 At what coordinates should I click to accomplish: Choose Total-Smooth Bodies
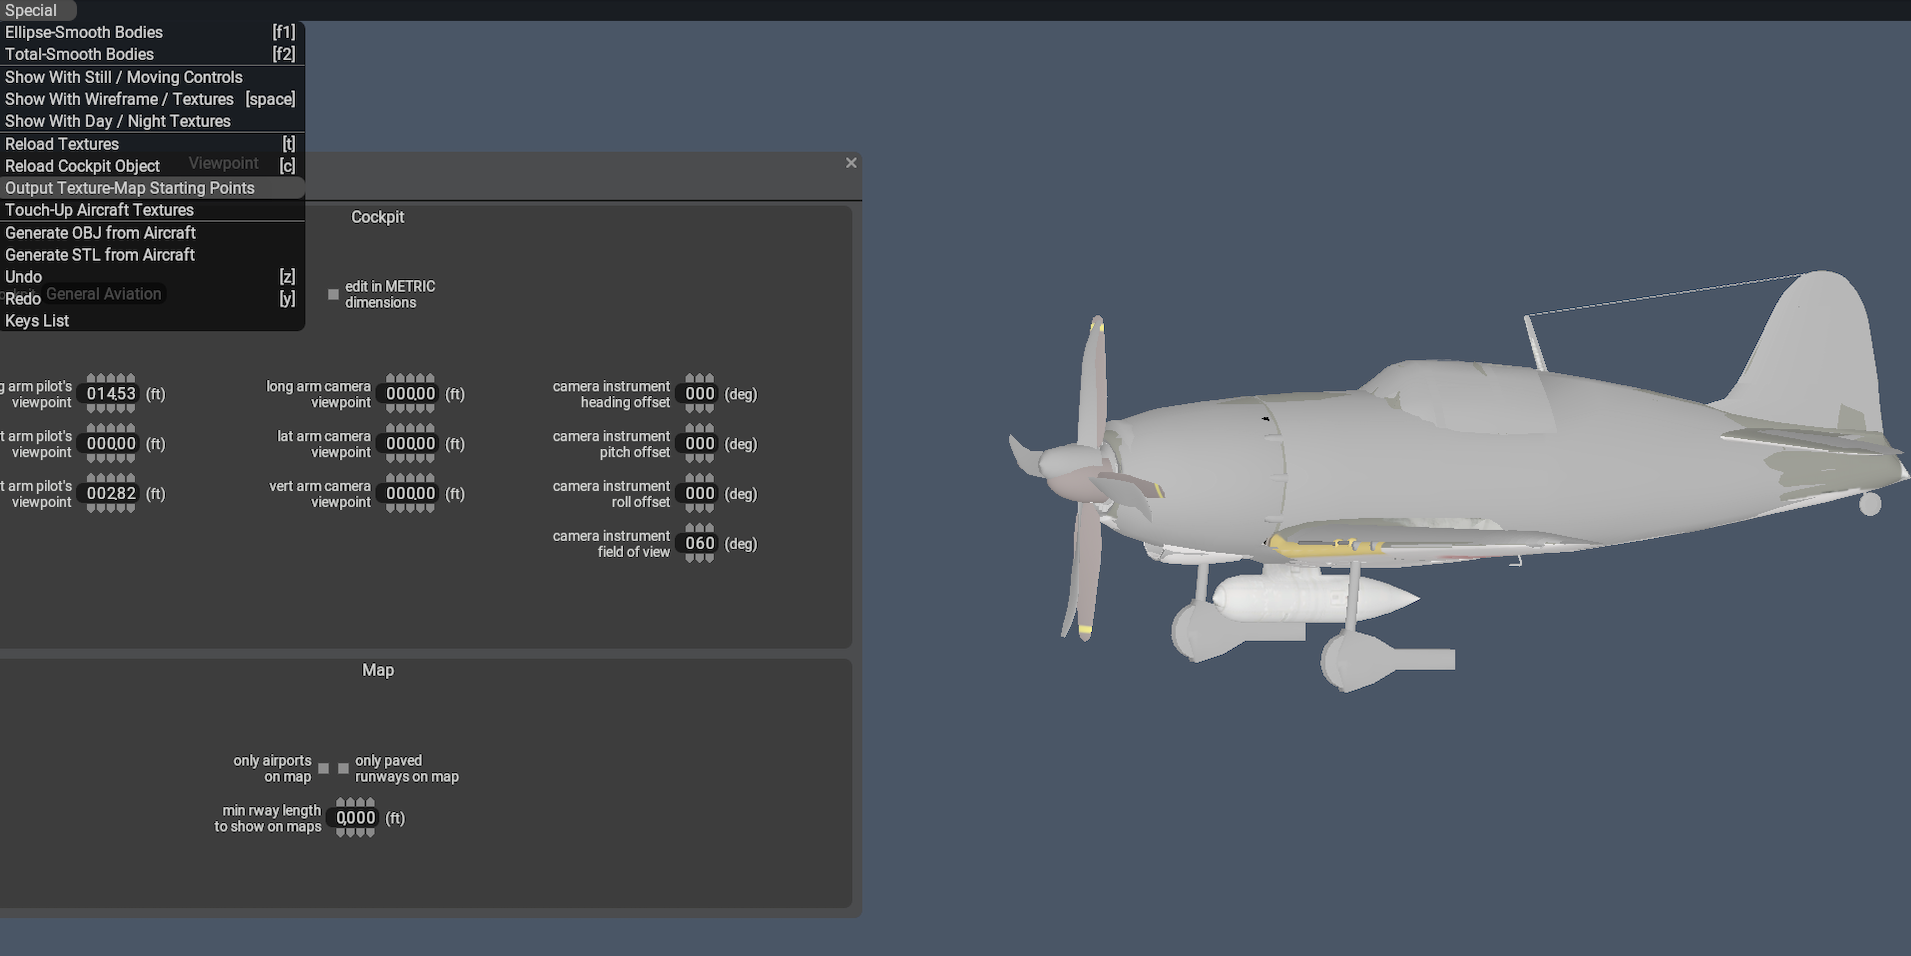point(79,54)
